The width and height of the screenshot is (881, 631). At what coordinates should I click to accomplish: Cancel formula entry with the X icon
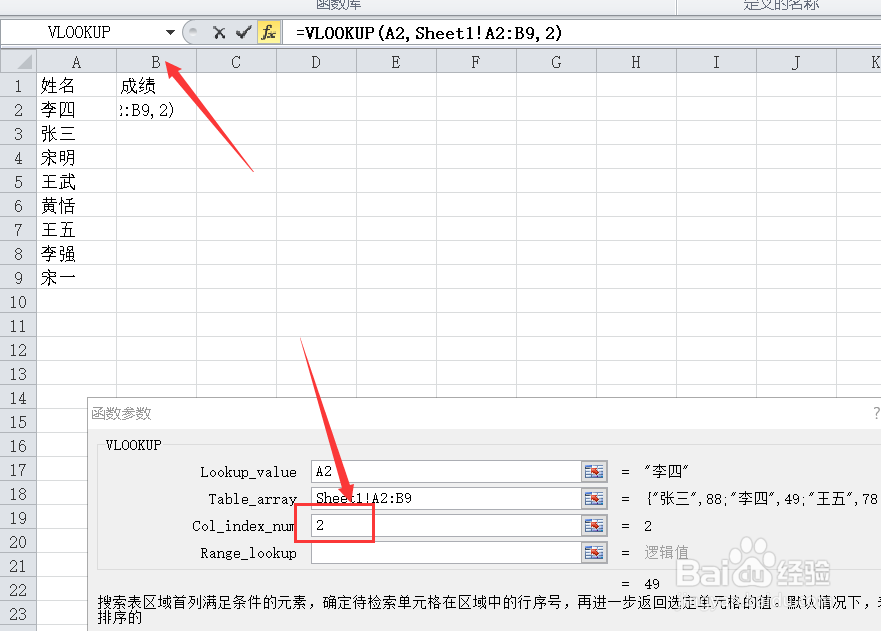[219, 32]
